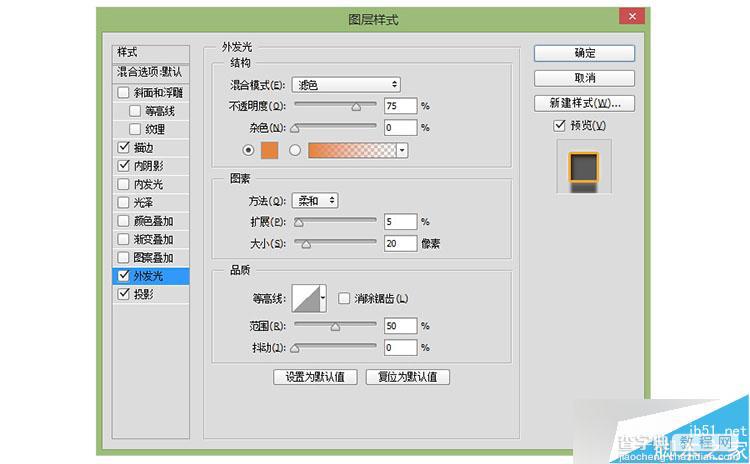Enable the 斜面和浮雕 checkbox
This screenshot has height=464, width=750.
click(x=123, y=92)
